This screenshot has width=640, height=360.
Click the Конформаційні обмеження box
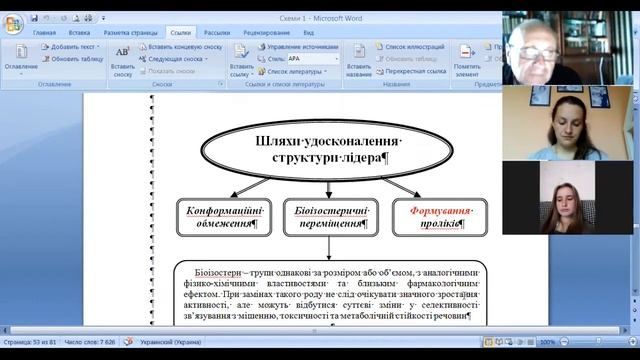click(x=224, y=217)
